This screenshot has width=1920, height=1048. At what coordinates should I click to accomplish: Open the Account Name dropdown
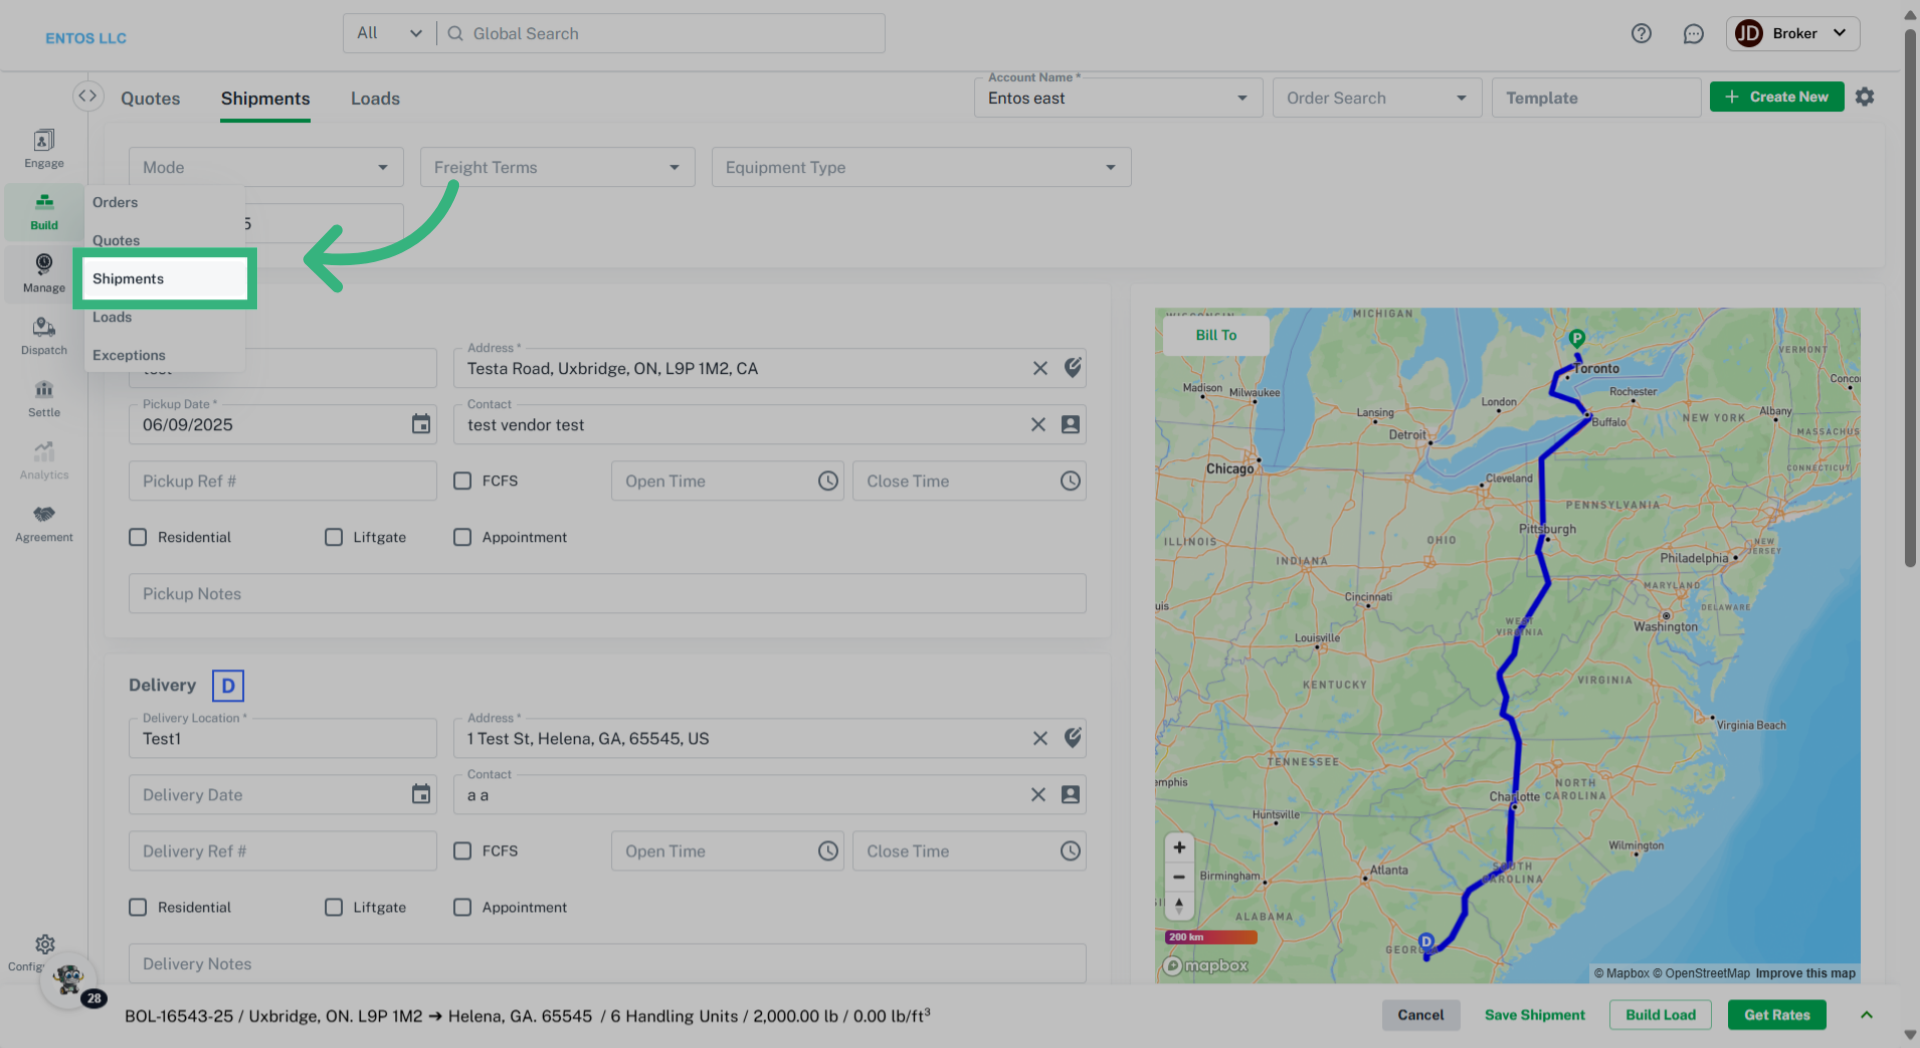(x=1117, y=98)
